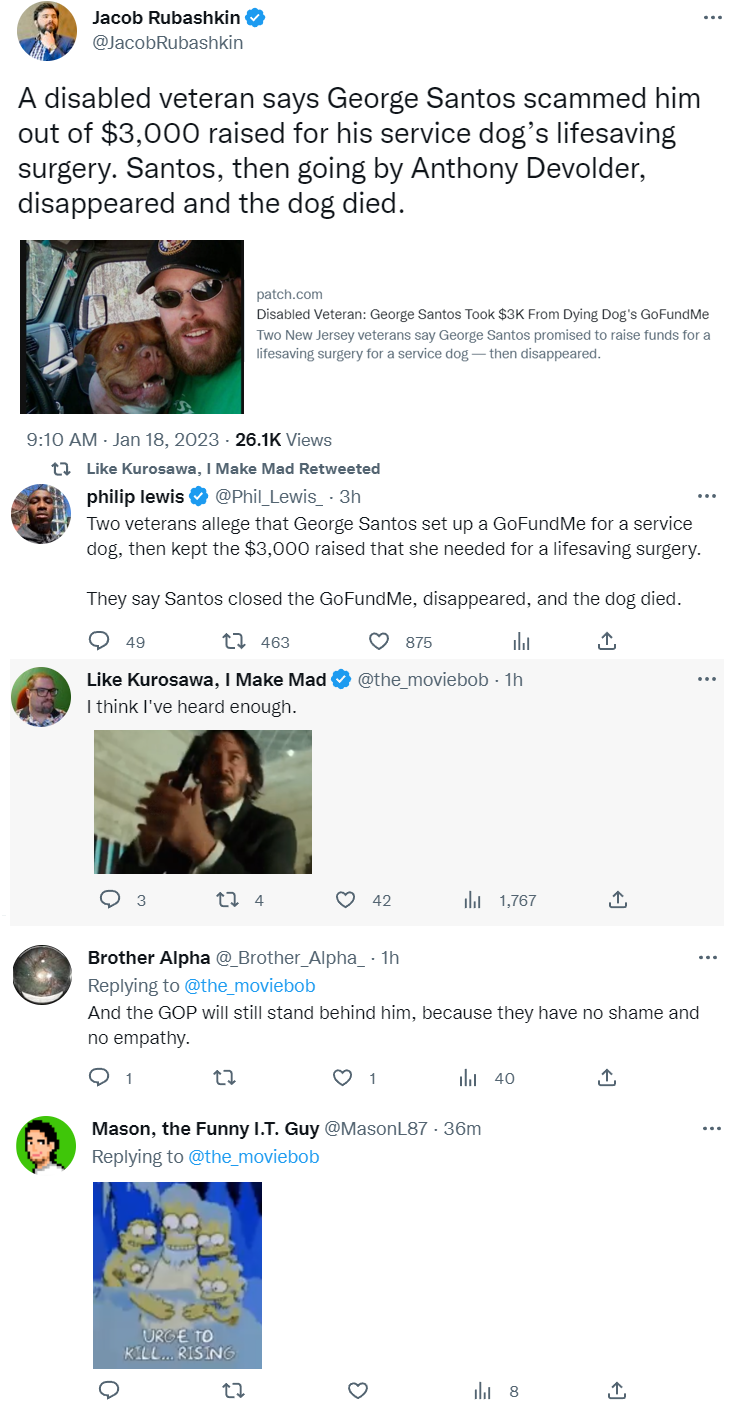Open more options on Jacob Rubashkin's tweet
737x1417 pixels.
pos(711,18)
